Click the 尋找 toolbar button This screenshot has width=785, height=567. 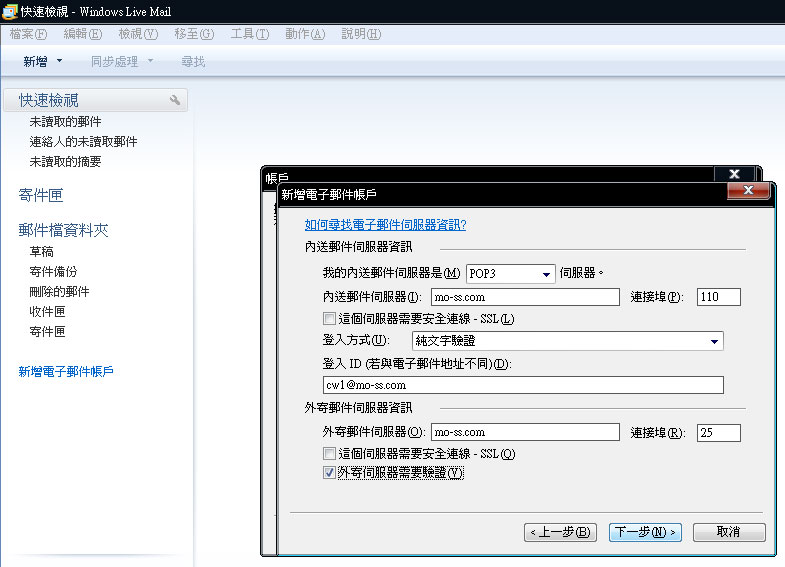tap(193, 62)
